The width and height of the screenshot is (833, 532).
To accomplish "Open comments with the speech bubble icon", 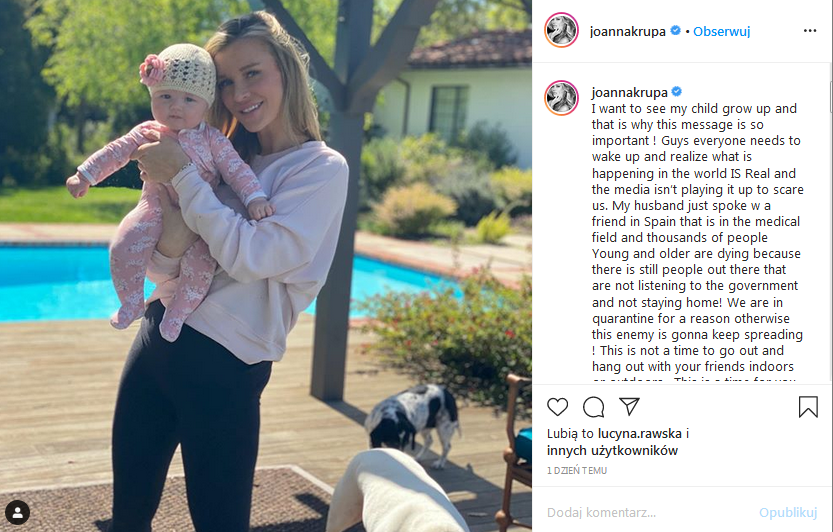I will tap(593, 407).
